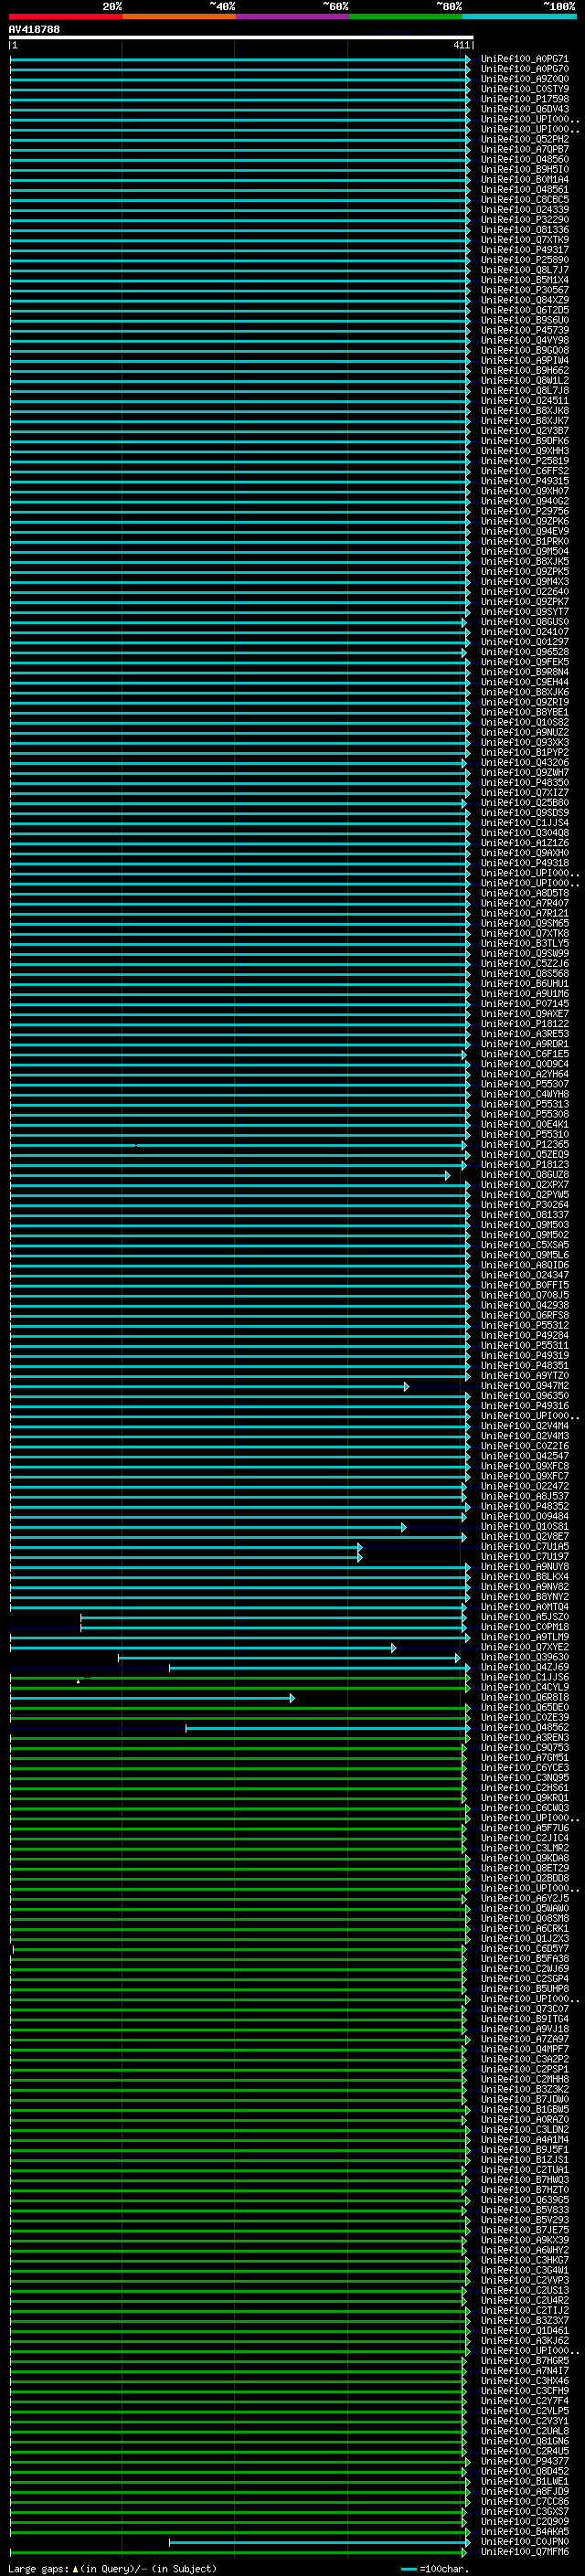The width and height of the screenshot is (585, 2576).
Task: Select hit label UniRef100_Q42938
Action: point(525,1305)
